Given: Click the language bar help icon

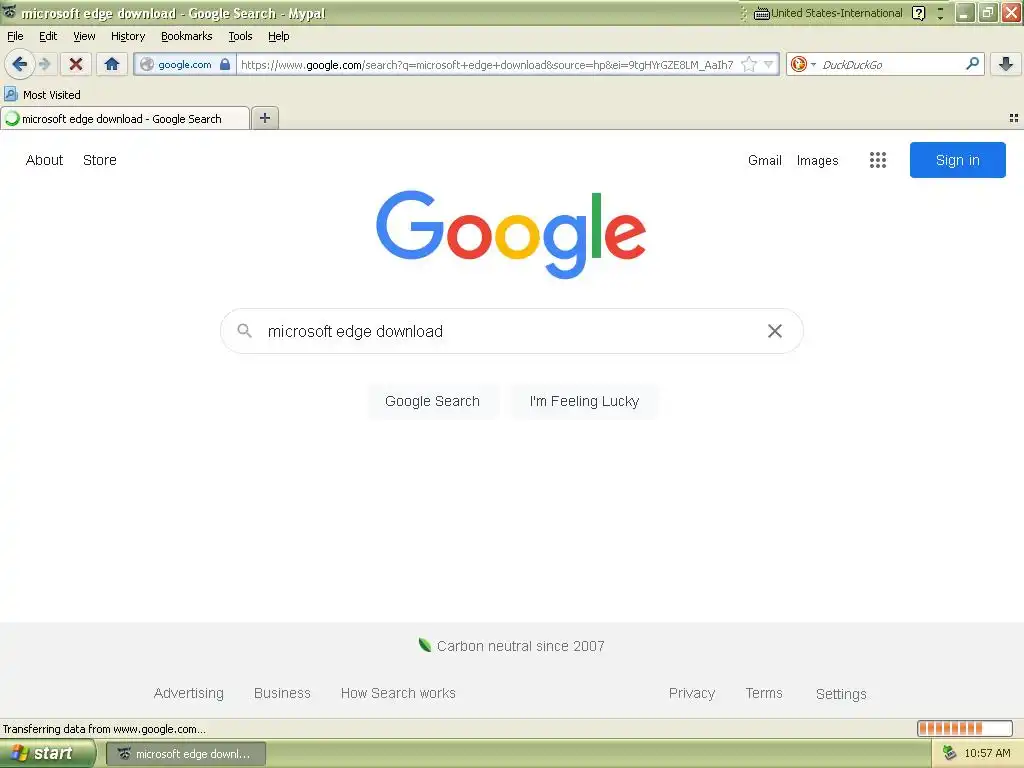Looking at the screenshot, I should click(x=918, y=13).
